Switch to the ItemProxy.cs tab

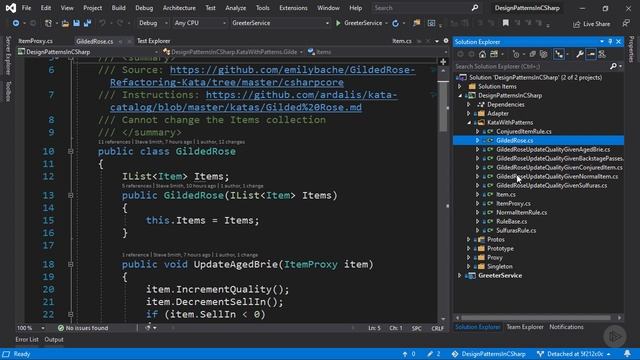(x=36, y=41)
